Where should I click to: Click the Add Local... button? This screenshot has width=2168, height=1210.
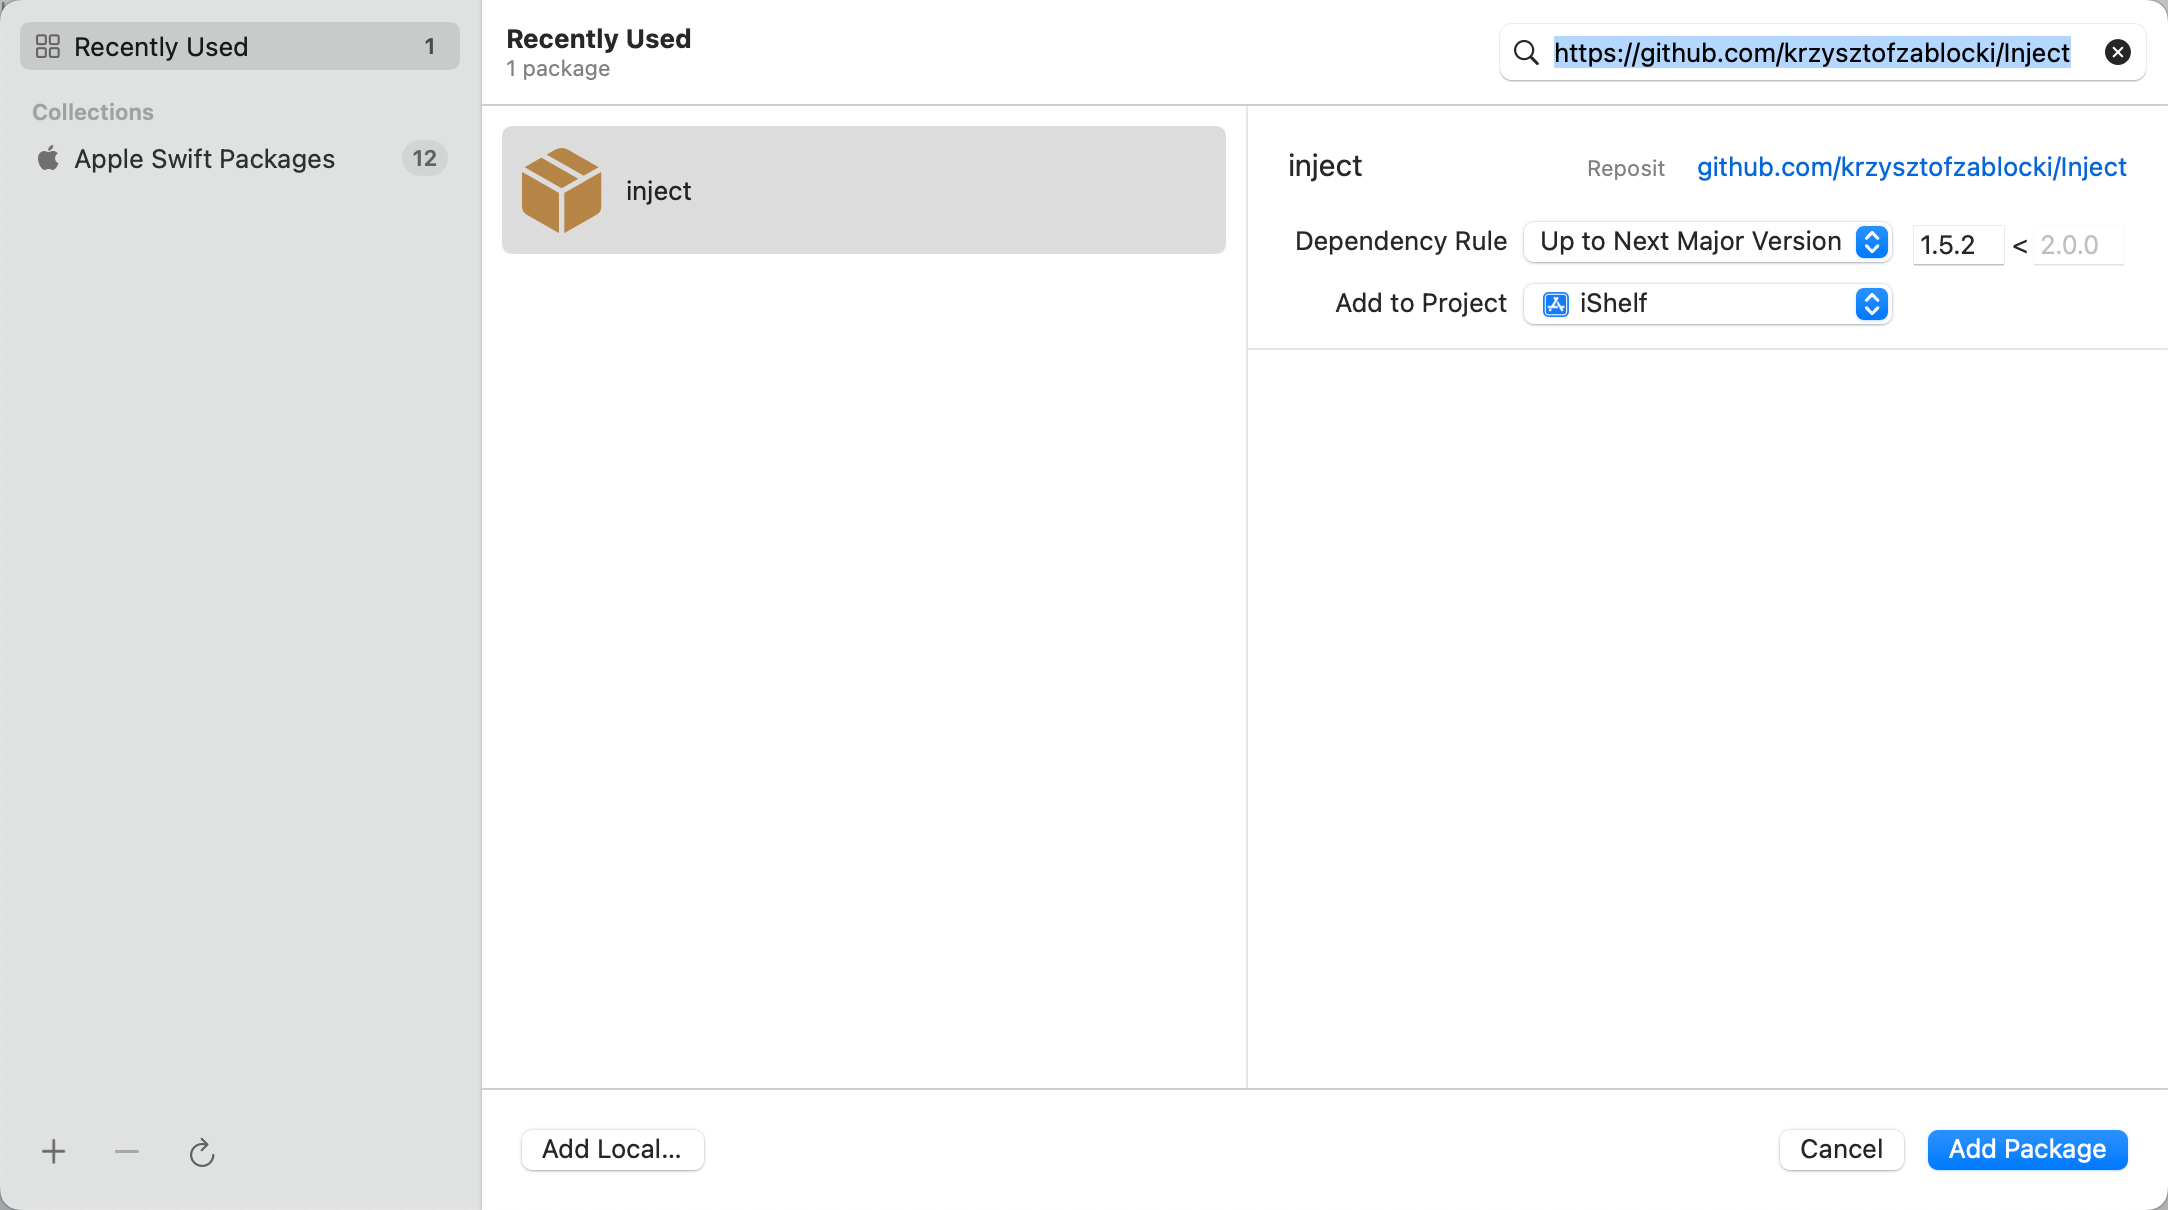(612, 1149)
